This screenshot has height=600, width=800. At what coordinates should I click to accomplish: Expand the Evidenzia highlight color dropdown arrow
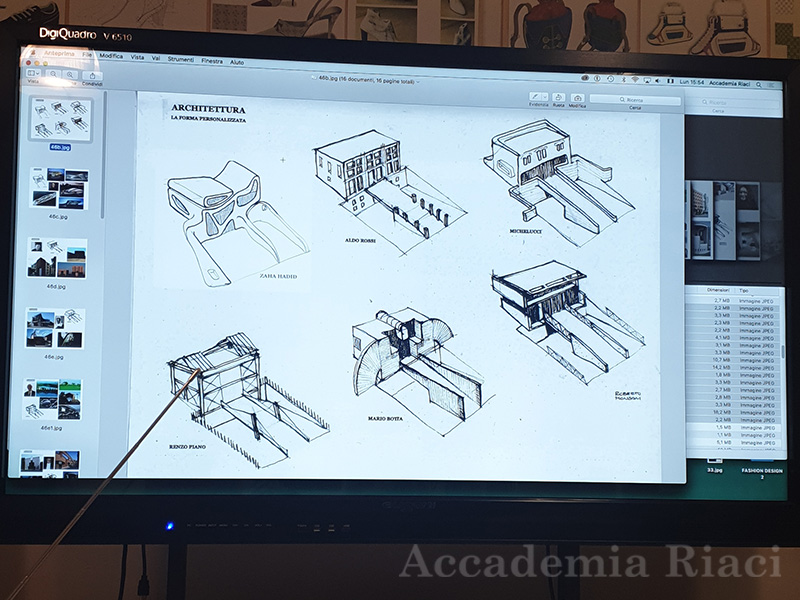[545, 97]
